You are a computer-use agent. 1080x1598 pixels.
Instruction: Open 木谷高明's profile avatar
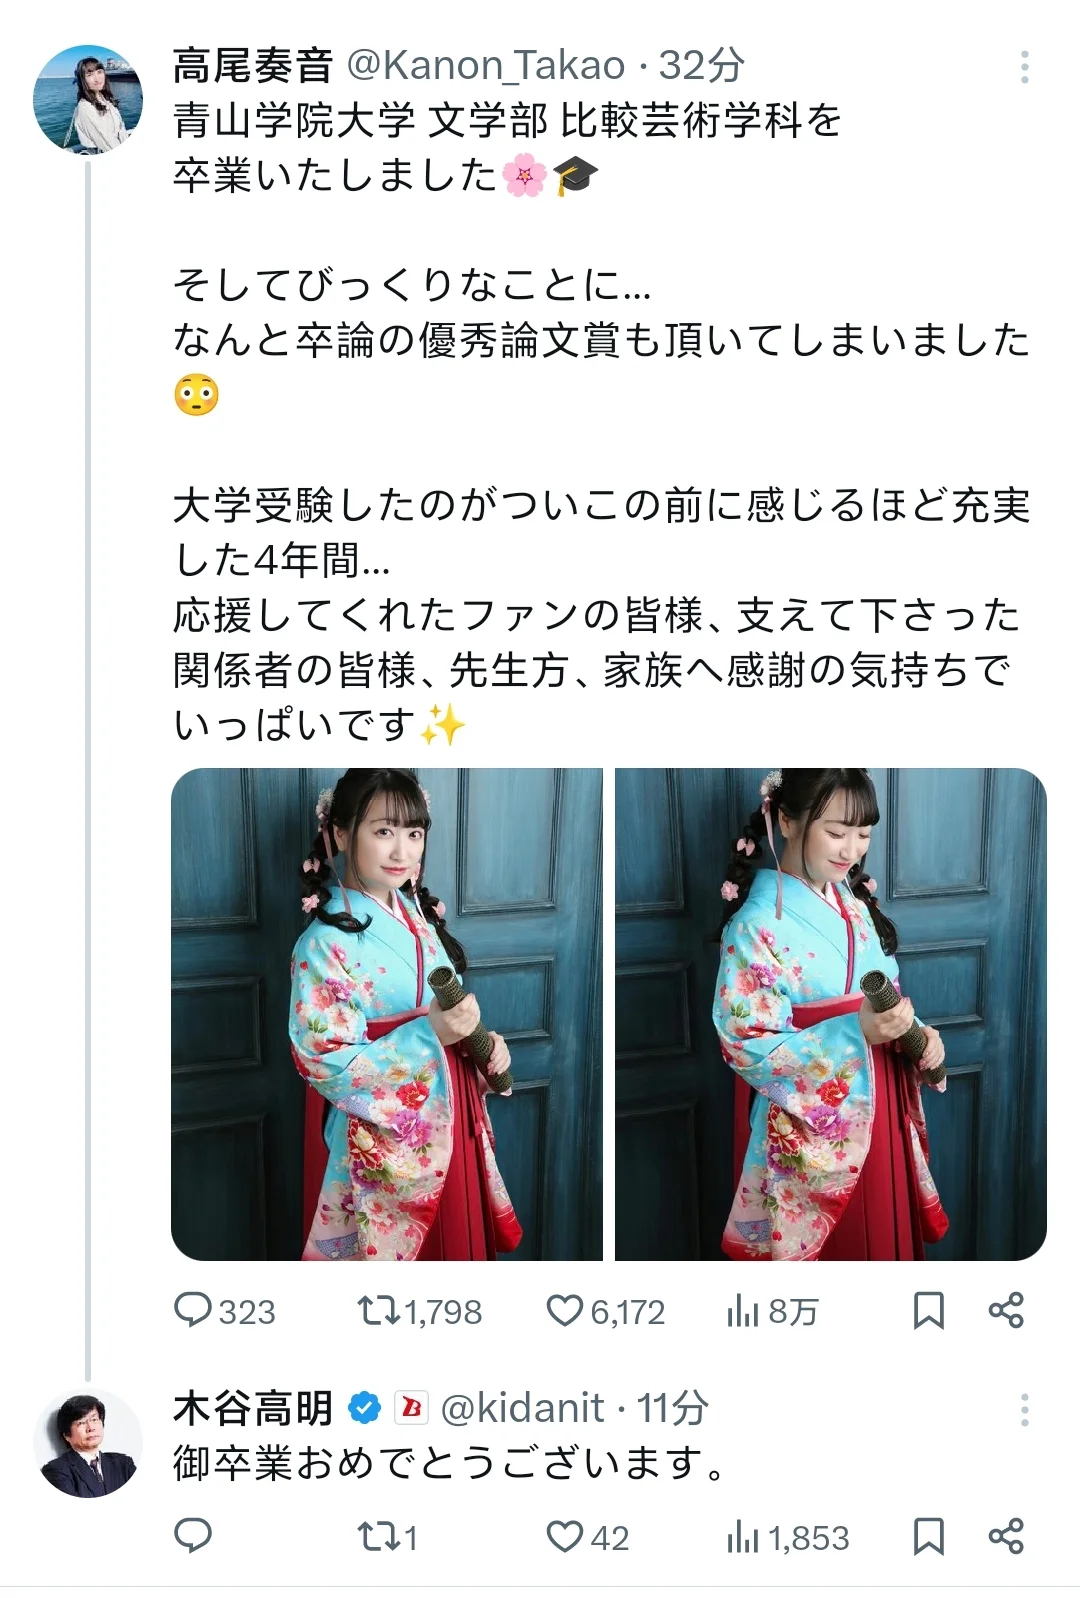coord(88,1443)
